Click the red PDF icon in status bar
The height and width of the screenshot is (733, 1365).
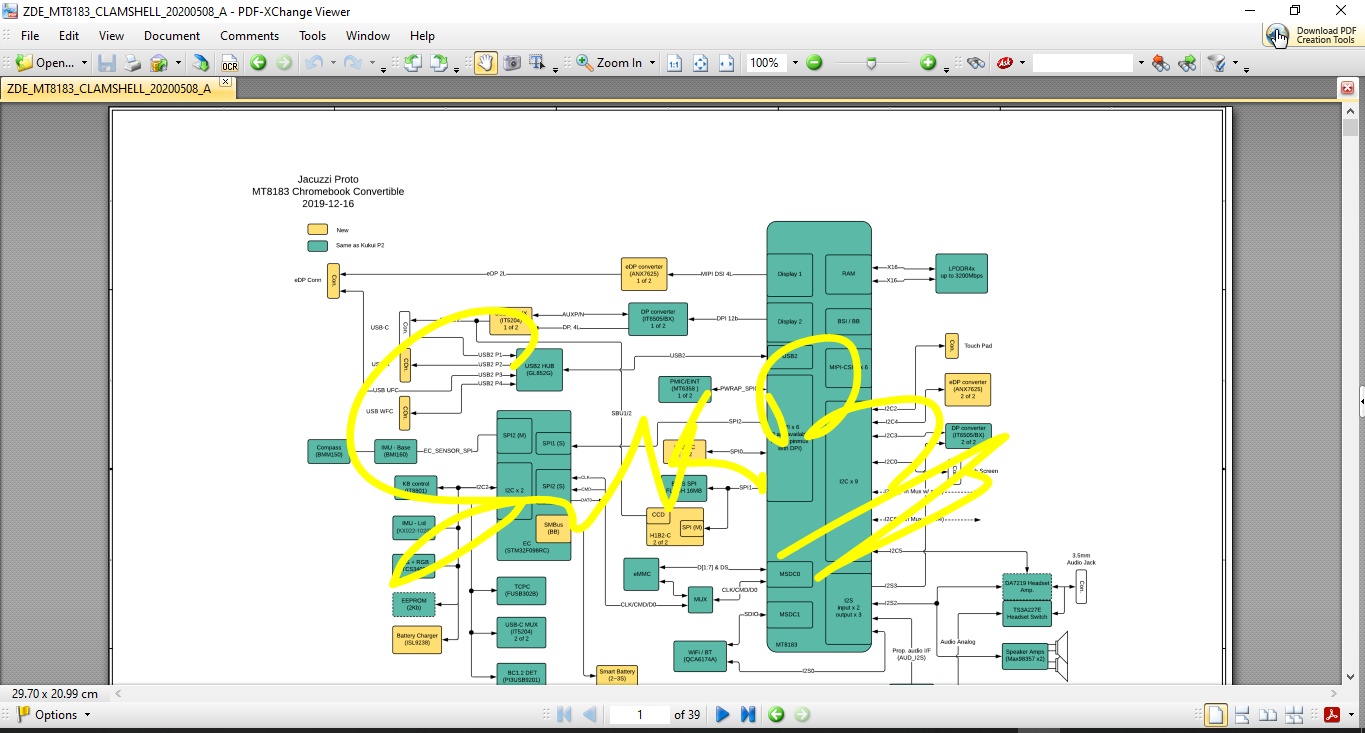tap(1332, 715)
